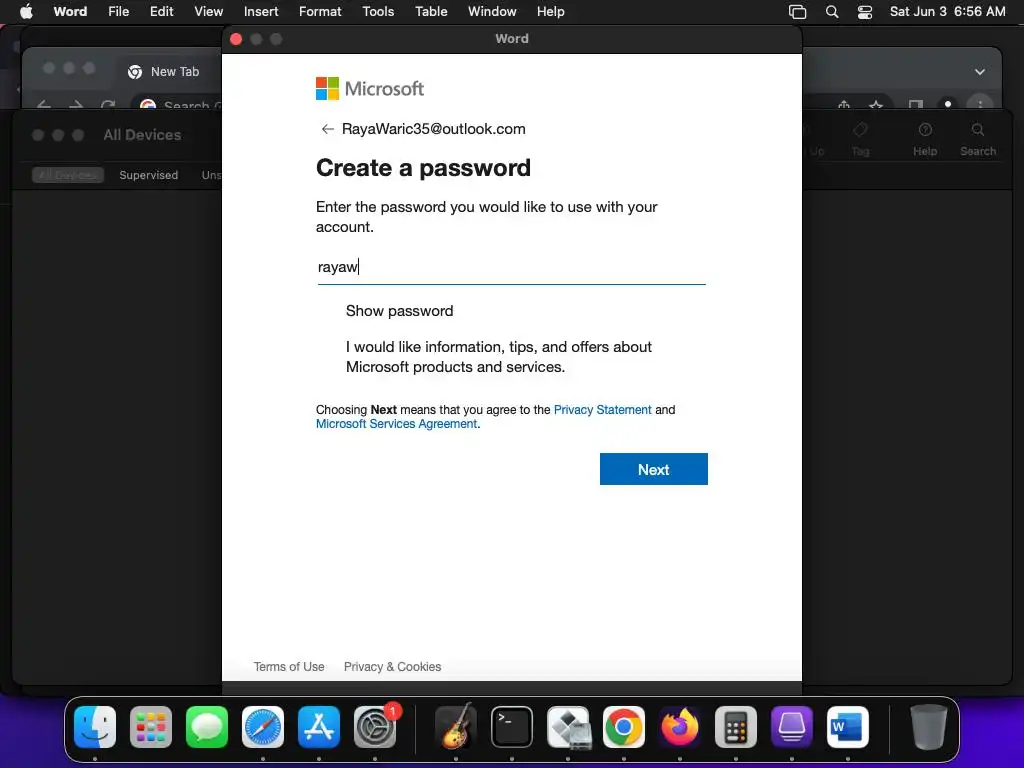The image size is (1024, 768).
Task: Open Terminal from the Dock
Action: tap(511, 727)
